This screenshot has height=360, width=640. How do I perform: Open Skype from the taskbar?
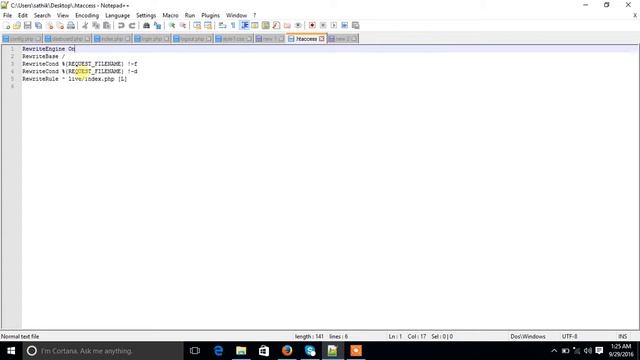click(310, 351)
